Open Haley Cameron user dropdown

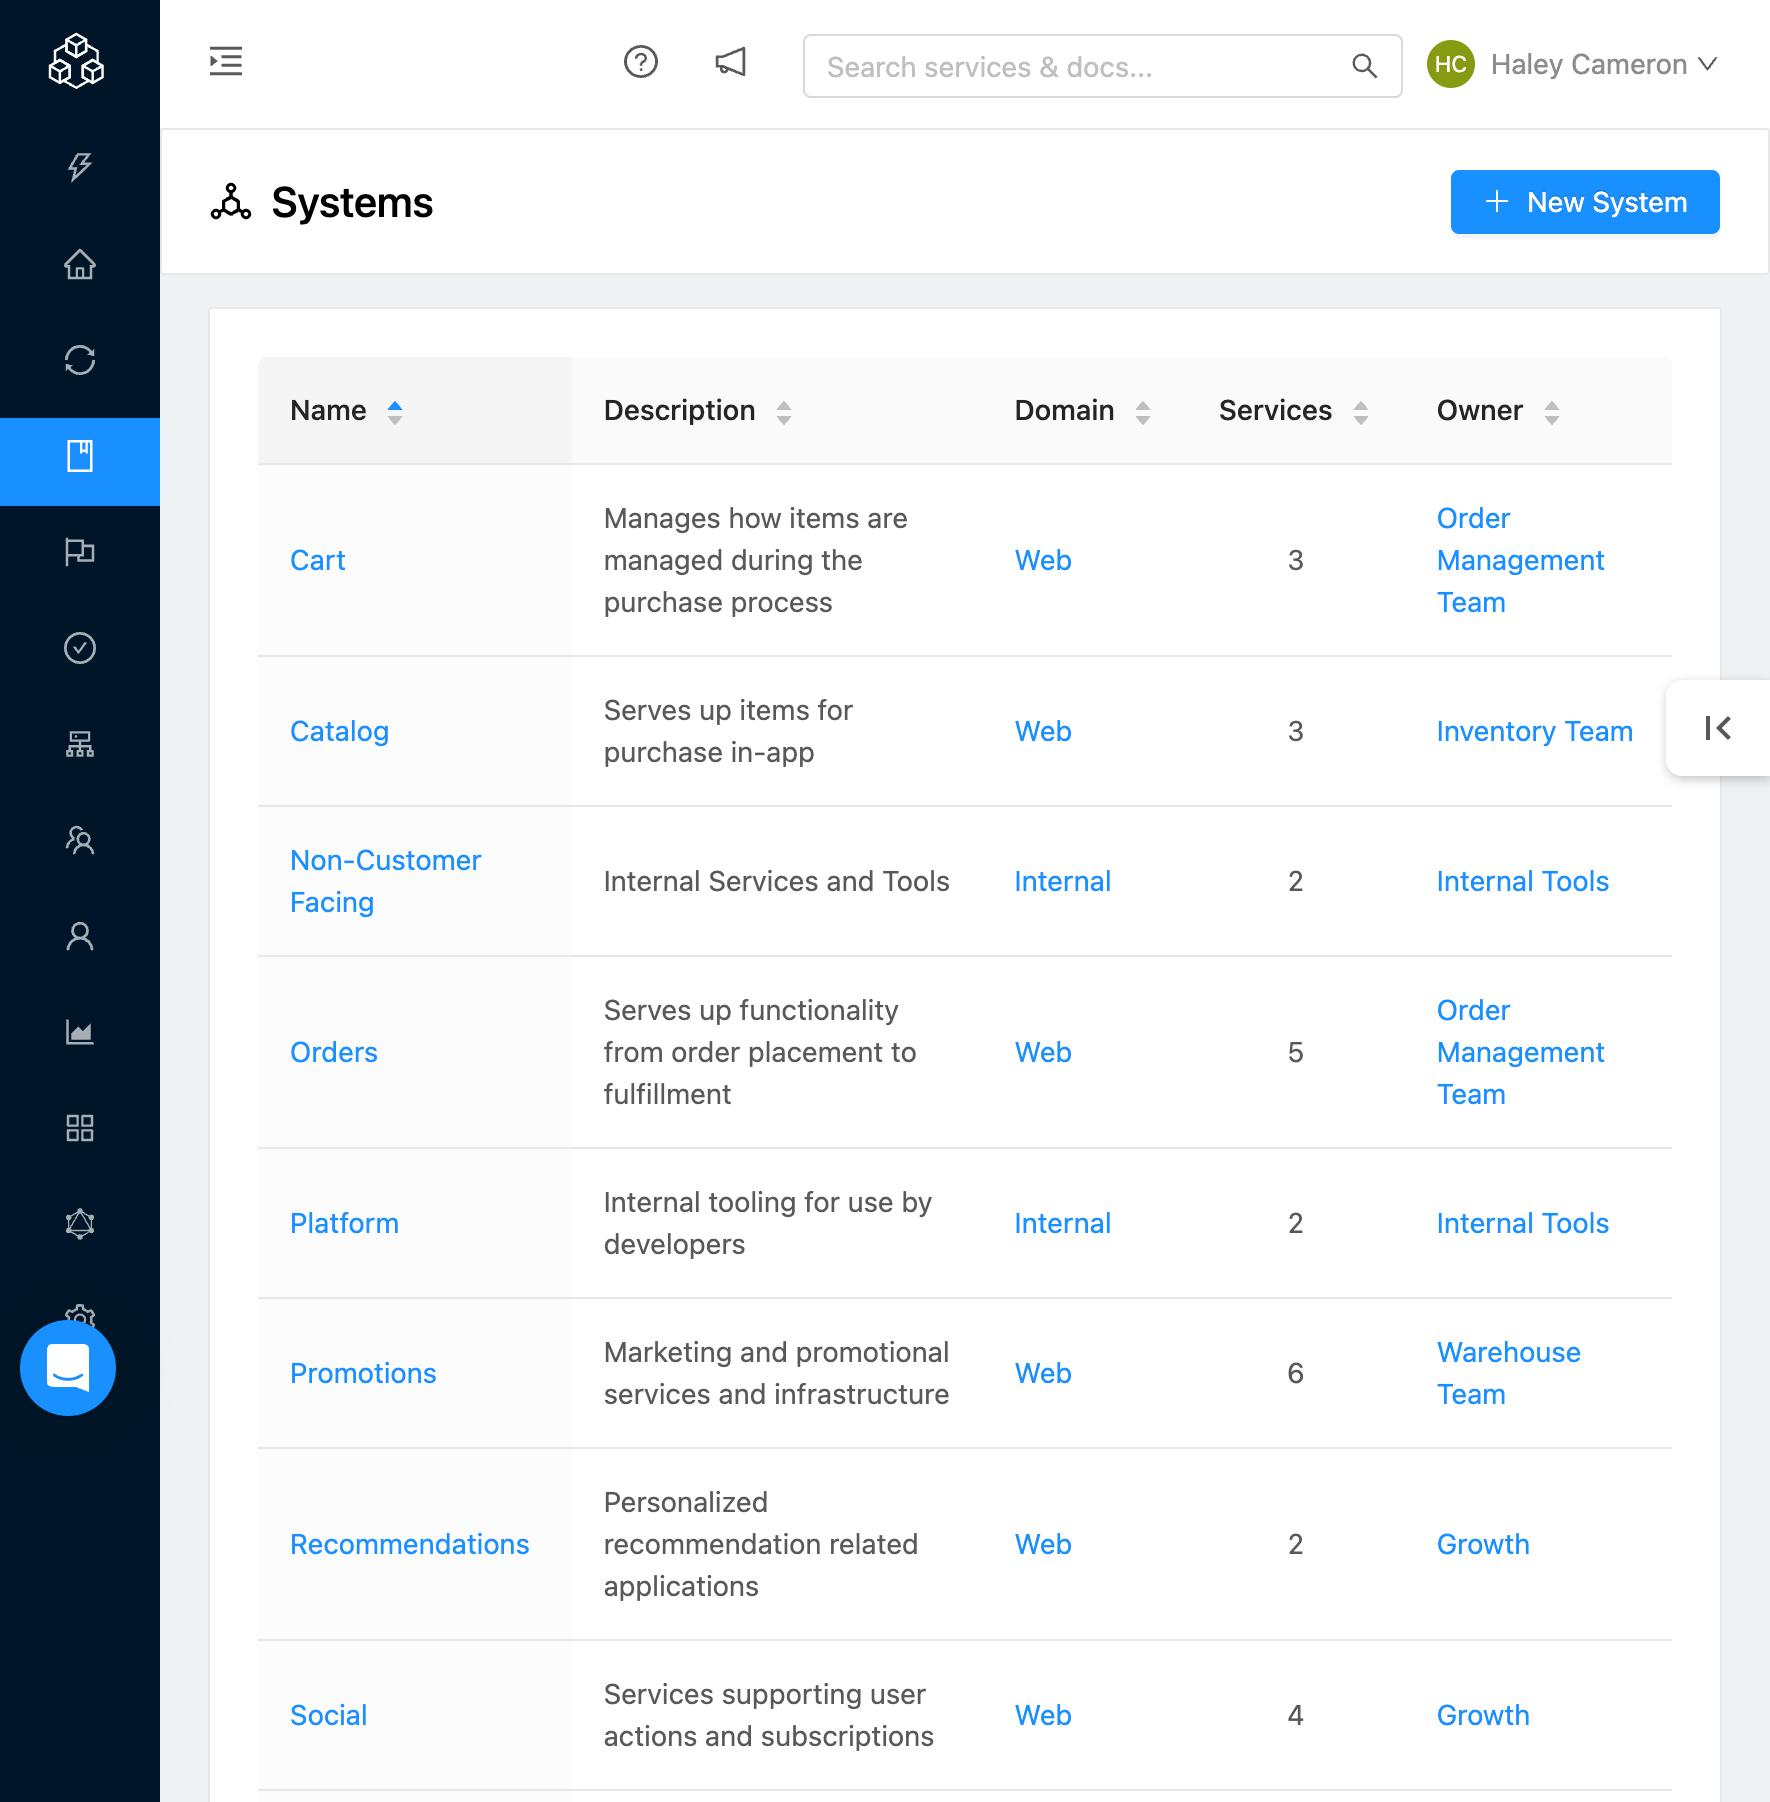[x=1572, y=64]
